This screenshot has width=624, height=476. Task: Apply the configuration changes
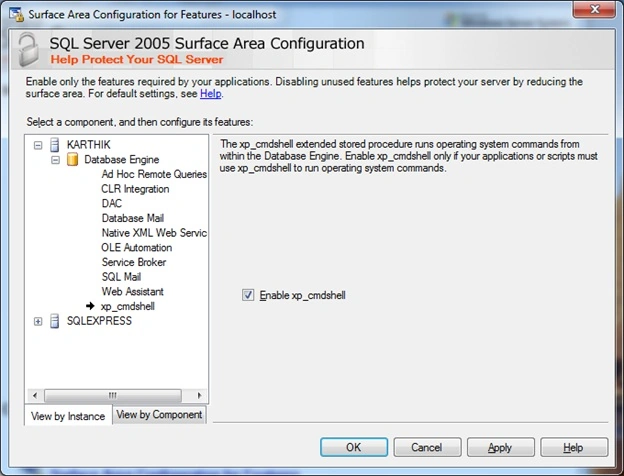pos(500,447)
